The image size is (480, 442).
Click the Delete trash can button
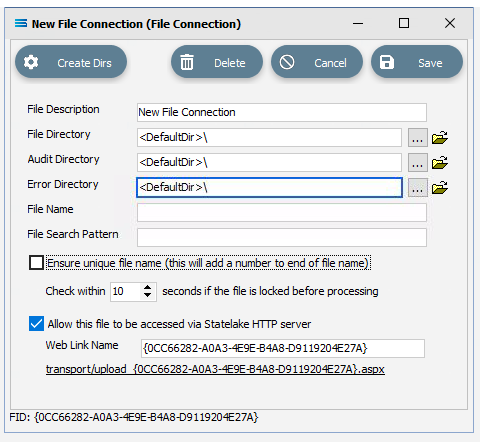217,62
